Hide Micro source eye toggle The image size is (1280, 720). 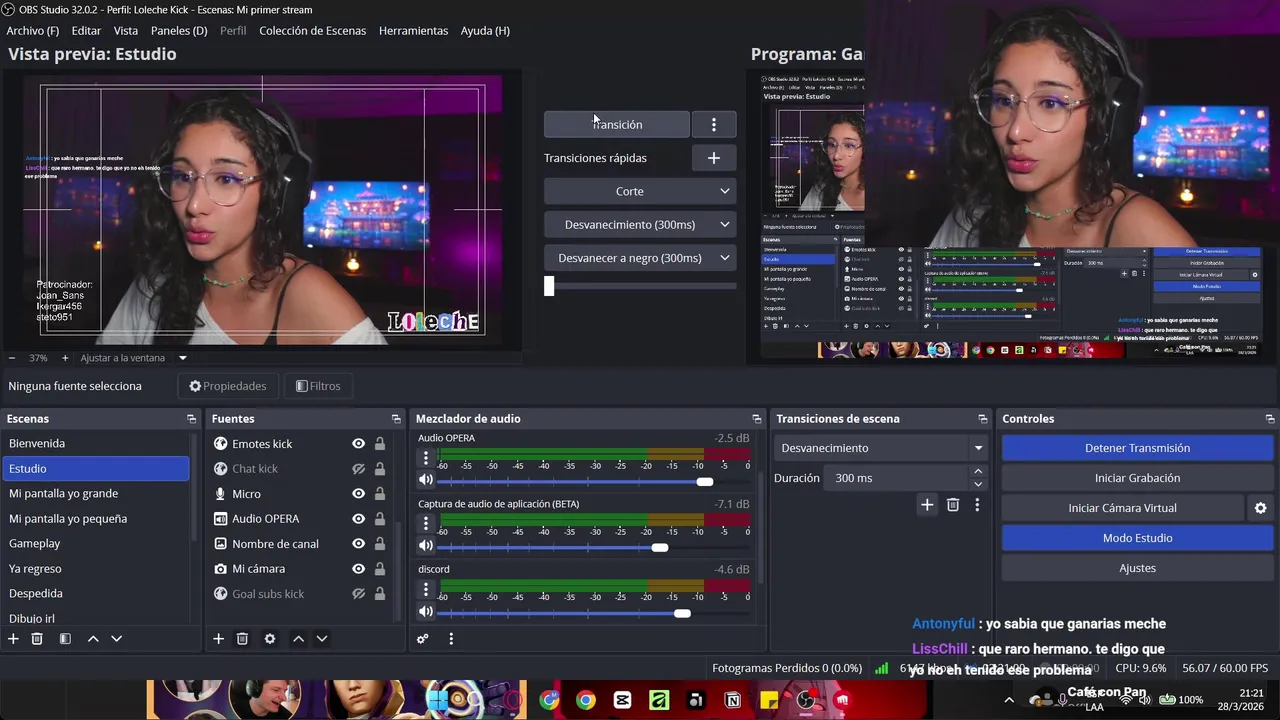pos(358,494)
